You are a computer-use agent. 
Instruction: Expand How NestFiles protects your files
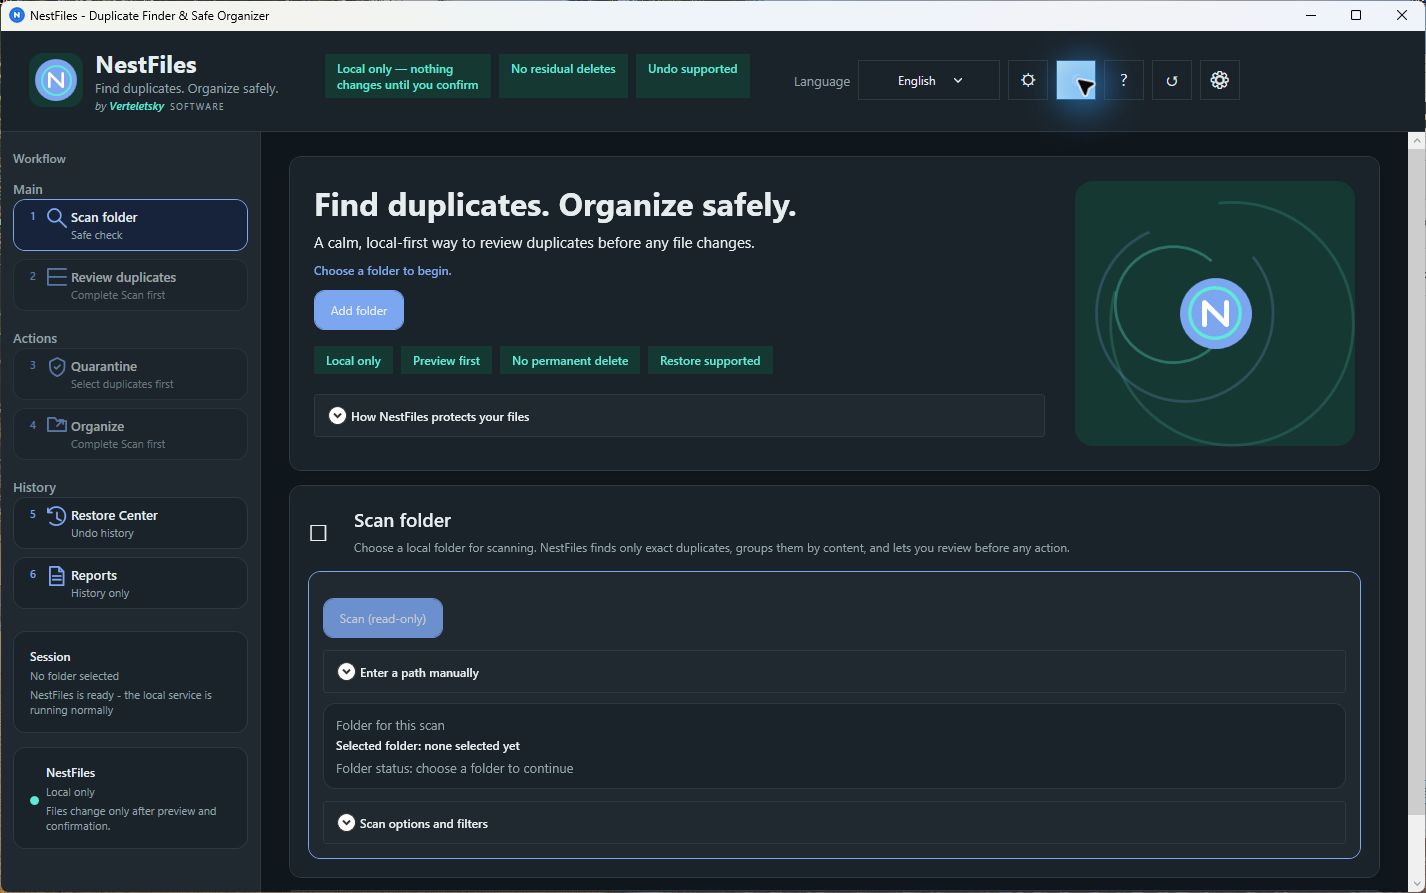click(679, 416)
